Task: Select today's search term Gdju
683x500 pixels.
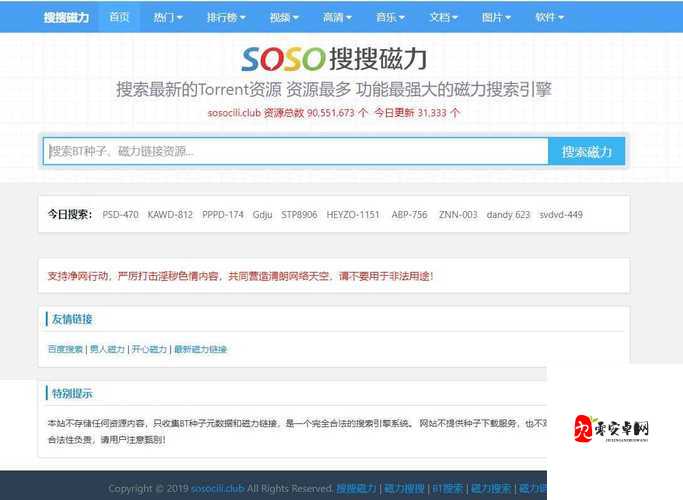Action: [262, 215]
